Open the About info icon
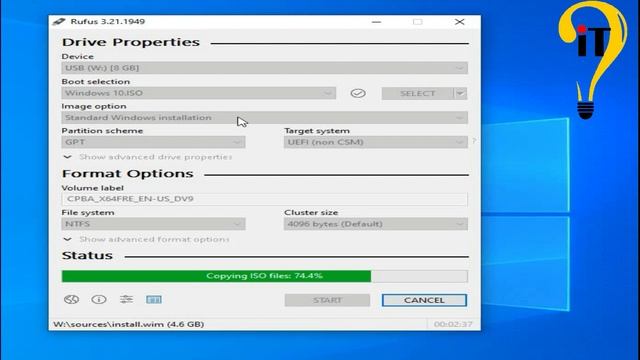Screen dimensions: 640x360 [99, 300]
